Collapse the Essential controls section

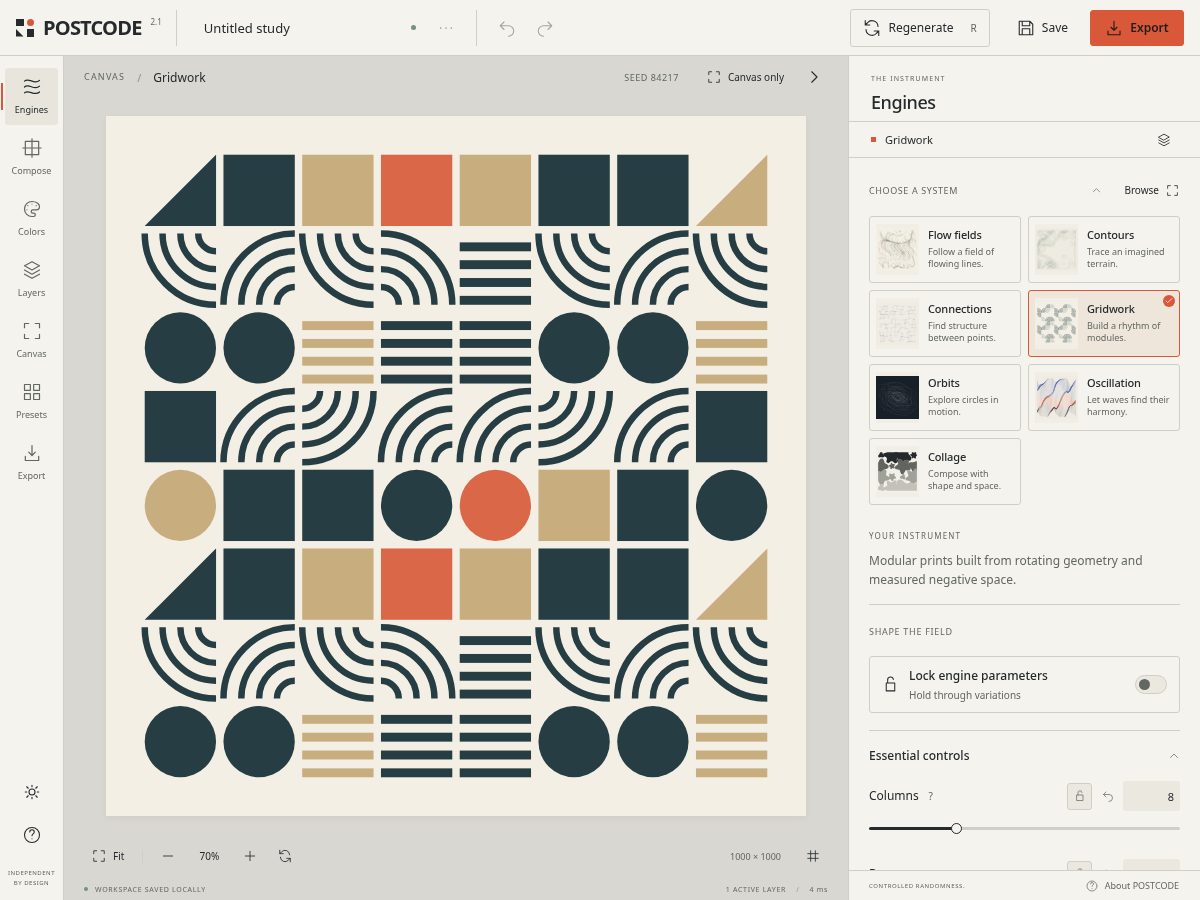[1174, 756]
